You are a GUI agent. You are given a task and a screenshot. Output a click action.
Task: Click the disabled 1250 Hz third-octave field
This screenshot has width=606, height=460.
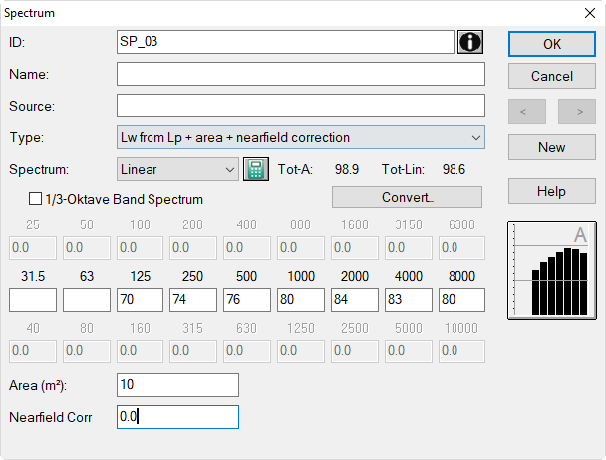point(301,351)
